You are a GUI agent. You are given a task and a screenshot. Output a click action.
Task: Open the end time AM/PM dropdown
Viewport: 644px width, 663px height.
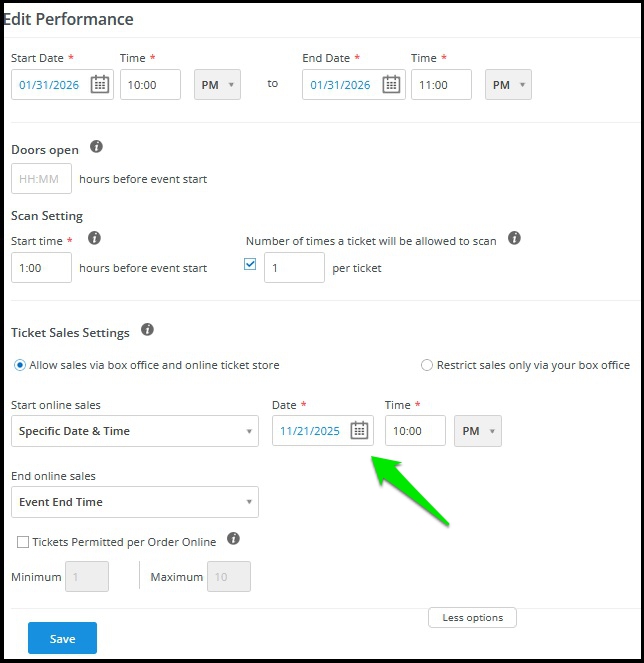[508, 85]
